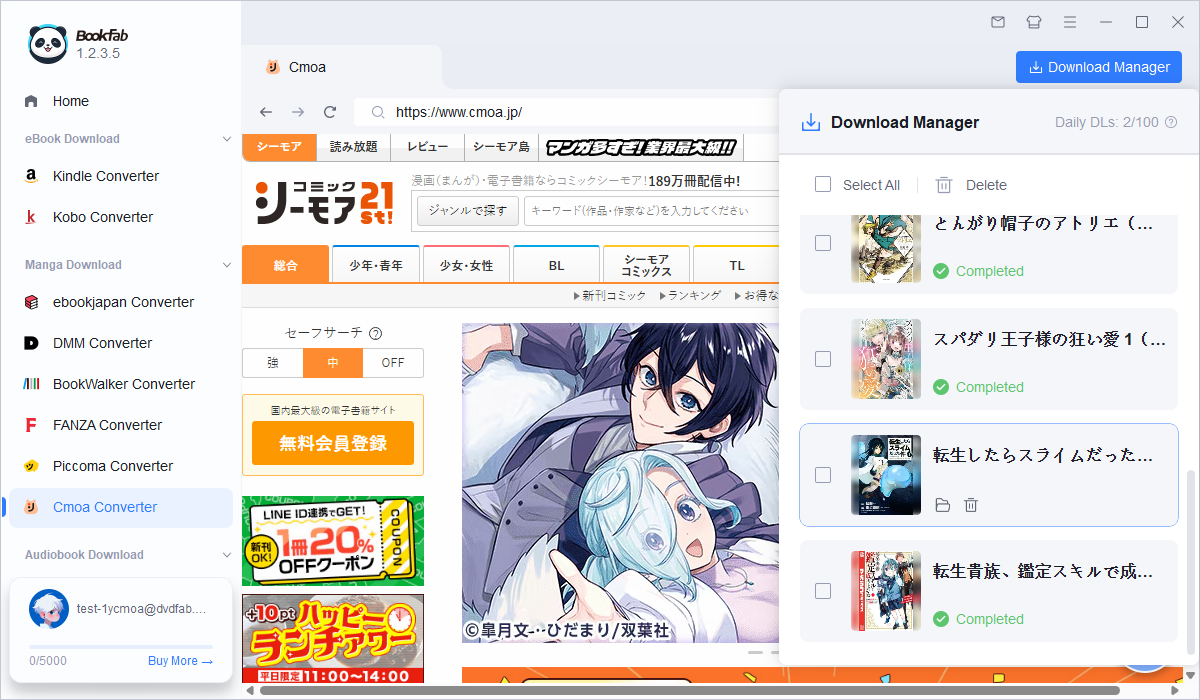
Task: Delete the 転生したらスライムだった download item
Action: 971,505
